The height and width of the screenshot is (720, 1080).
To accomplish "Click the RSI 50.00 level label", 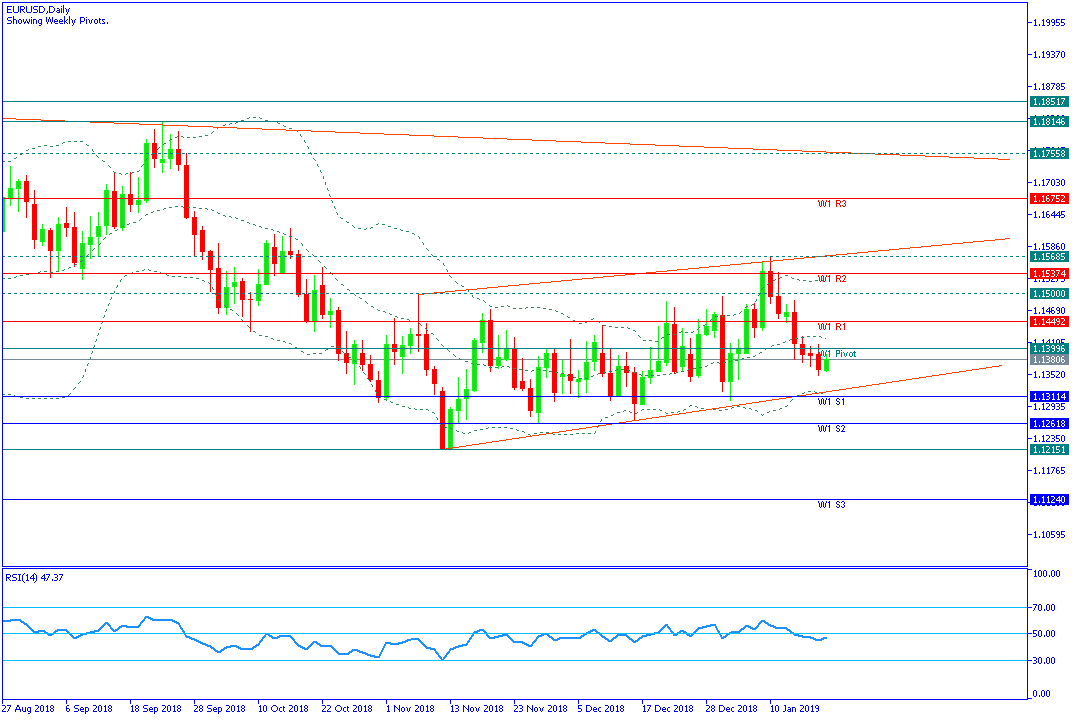I will pos(1044,634).
